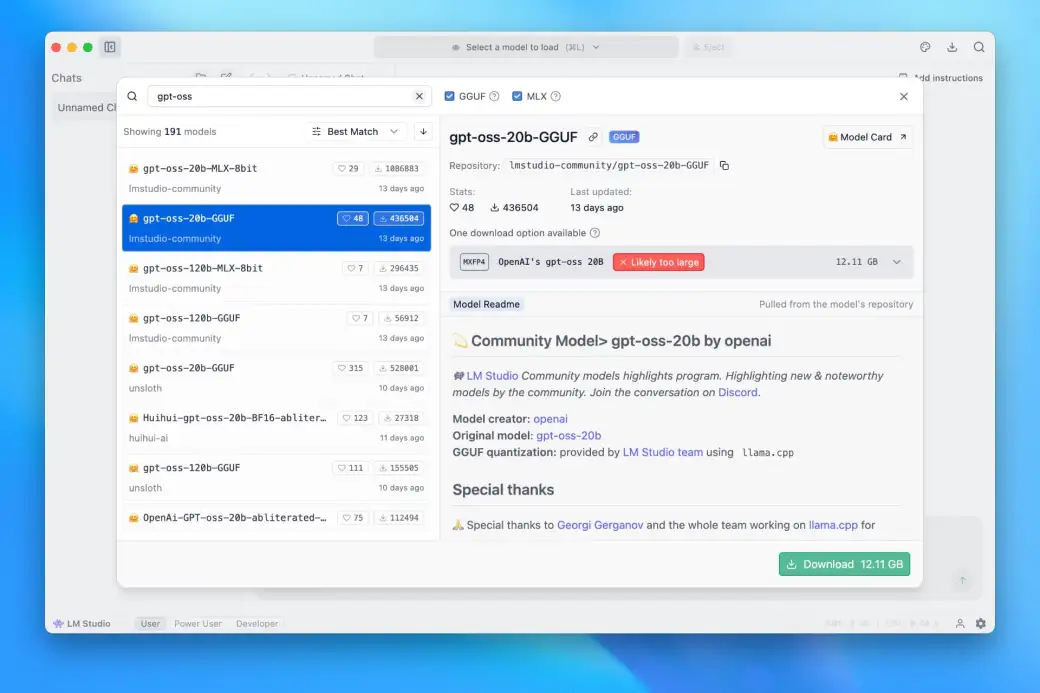Uncheck the GGUF checkbox
Image resolution: width=1040 pixels, height=693 pixels.
click(x=450, y=96)
